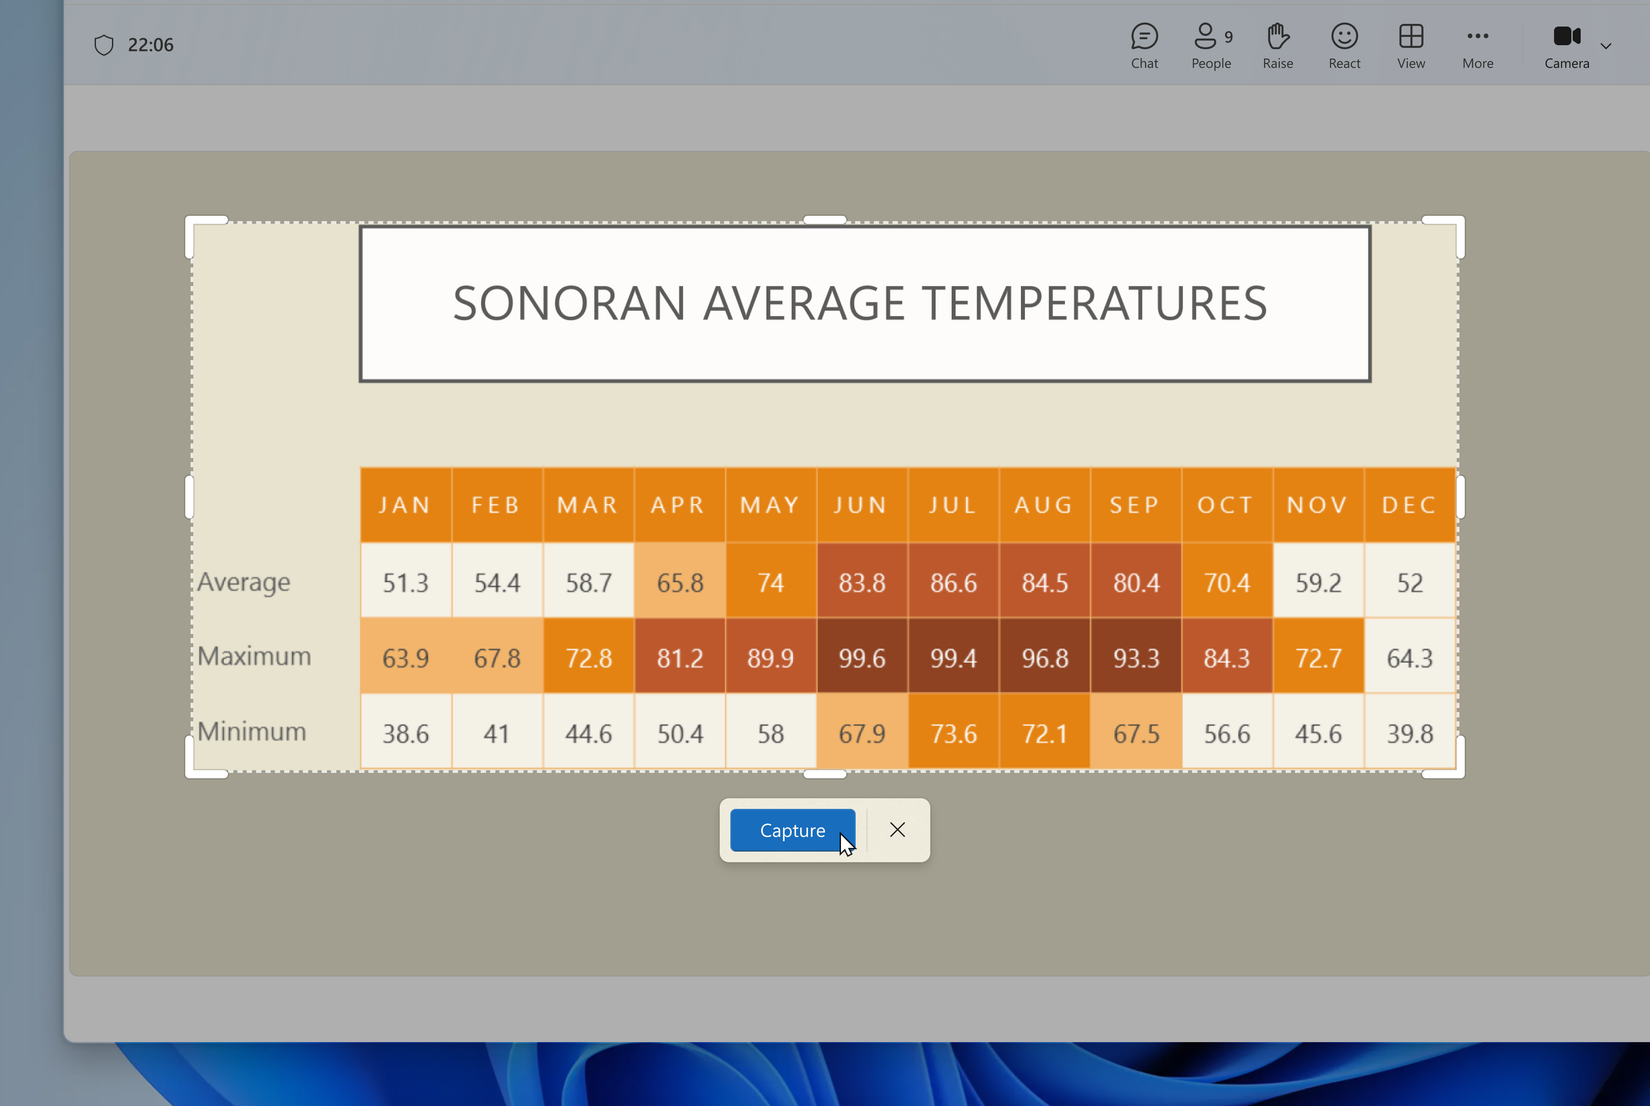
Task: Click Capture to snapshot the selection
Action: tap(791, 830)
